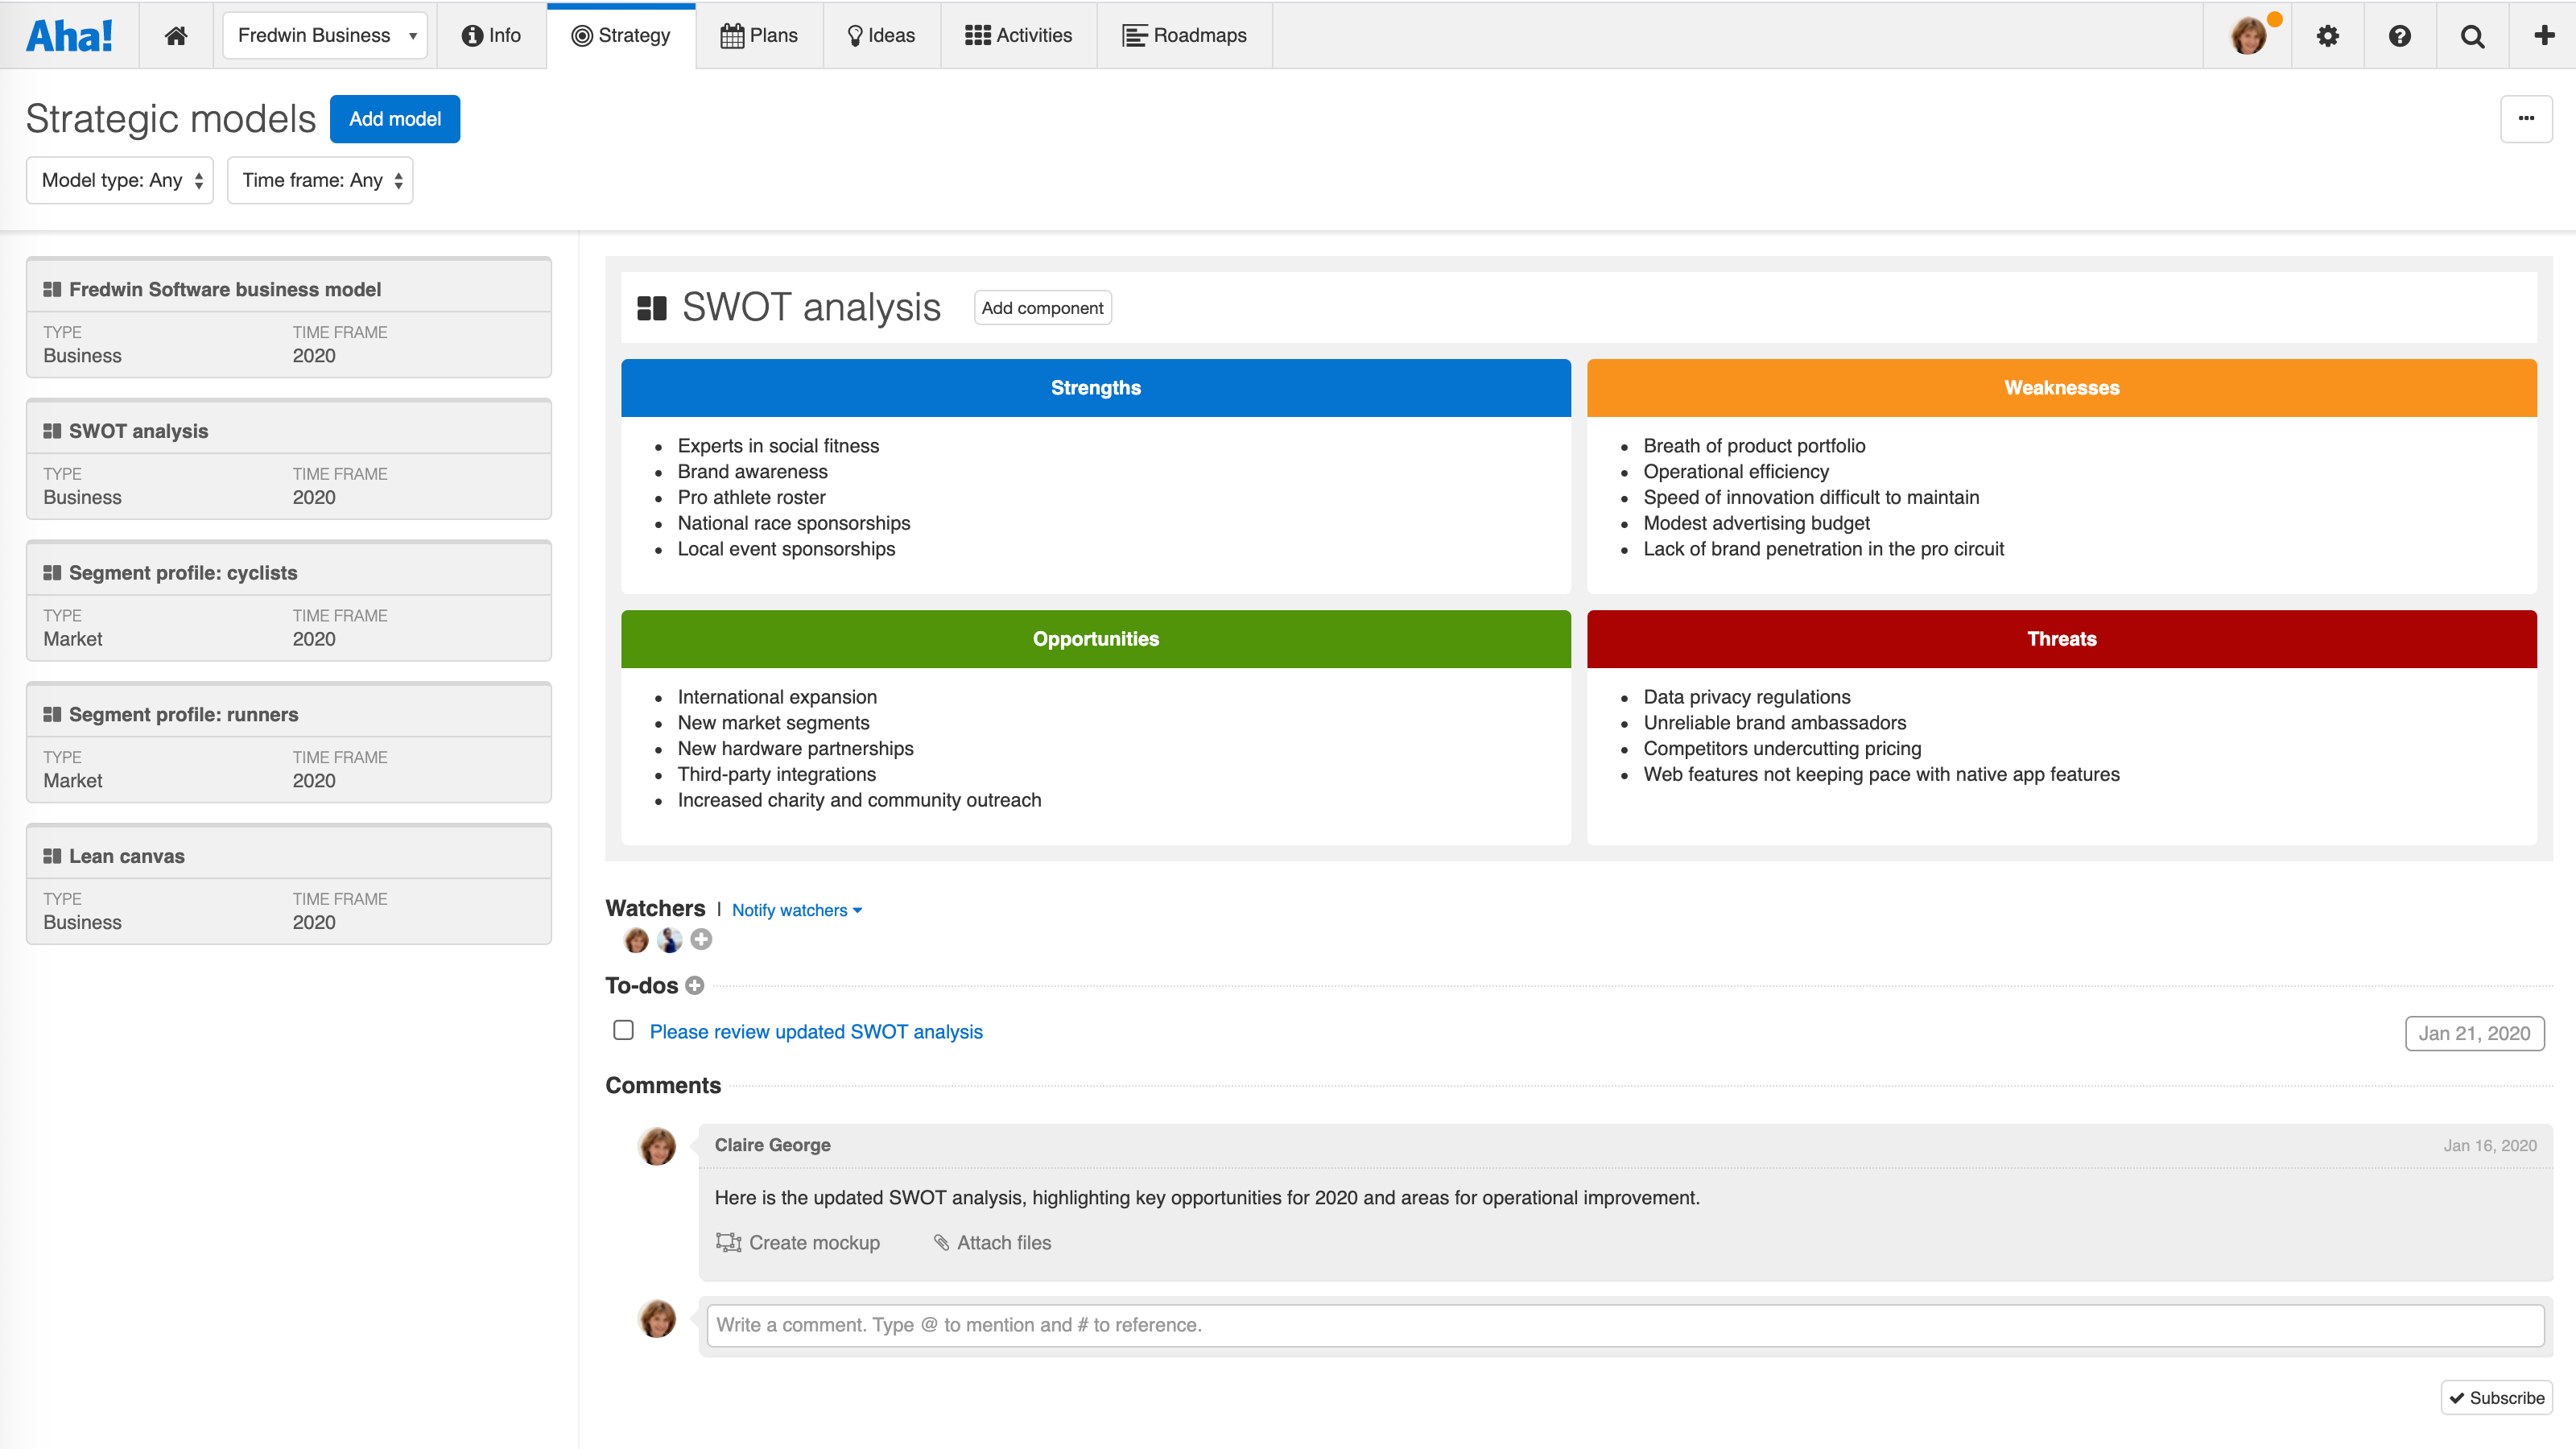Click the Aha! logo

70,34
